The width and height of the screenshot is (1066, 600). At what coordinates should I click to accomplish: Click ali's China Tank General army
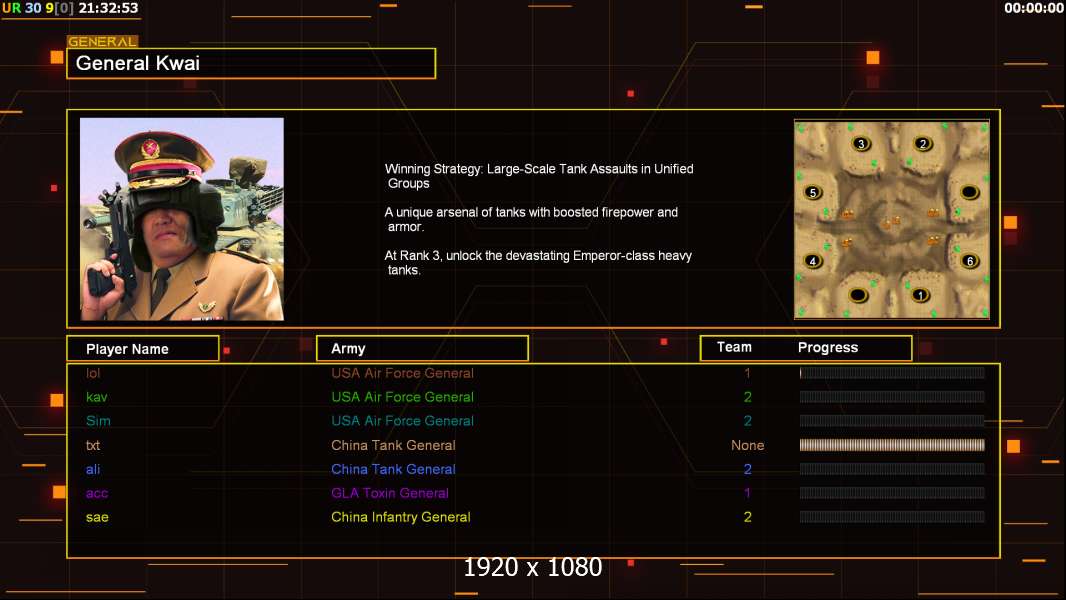pos(393,469)
